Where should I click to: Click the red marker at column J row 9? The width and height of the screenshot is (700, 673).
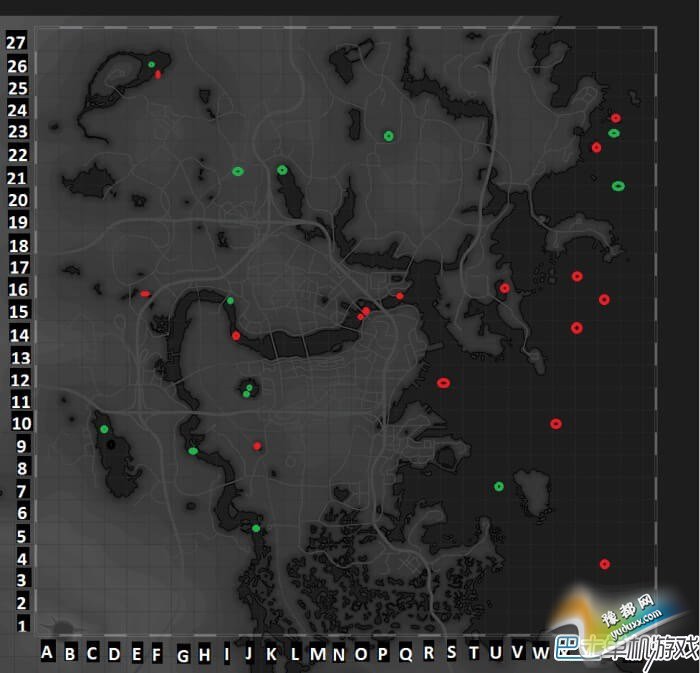click(x=257, y=446)
